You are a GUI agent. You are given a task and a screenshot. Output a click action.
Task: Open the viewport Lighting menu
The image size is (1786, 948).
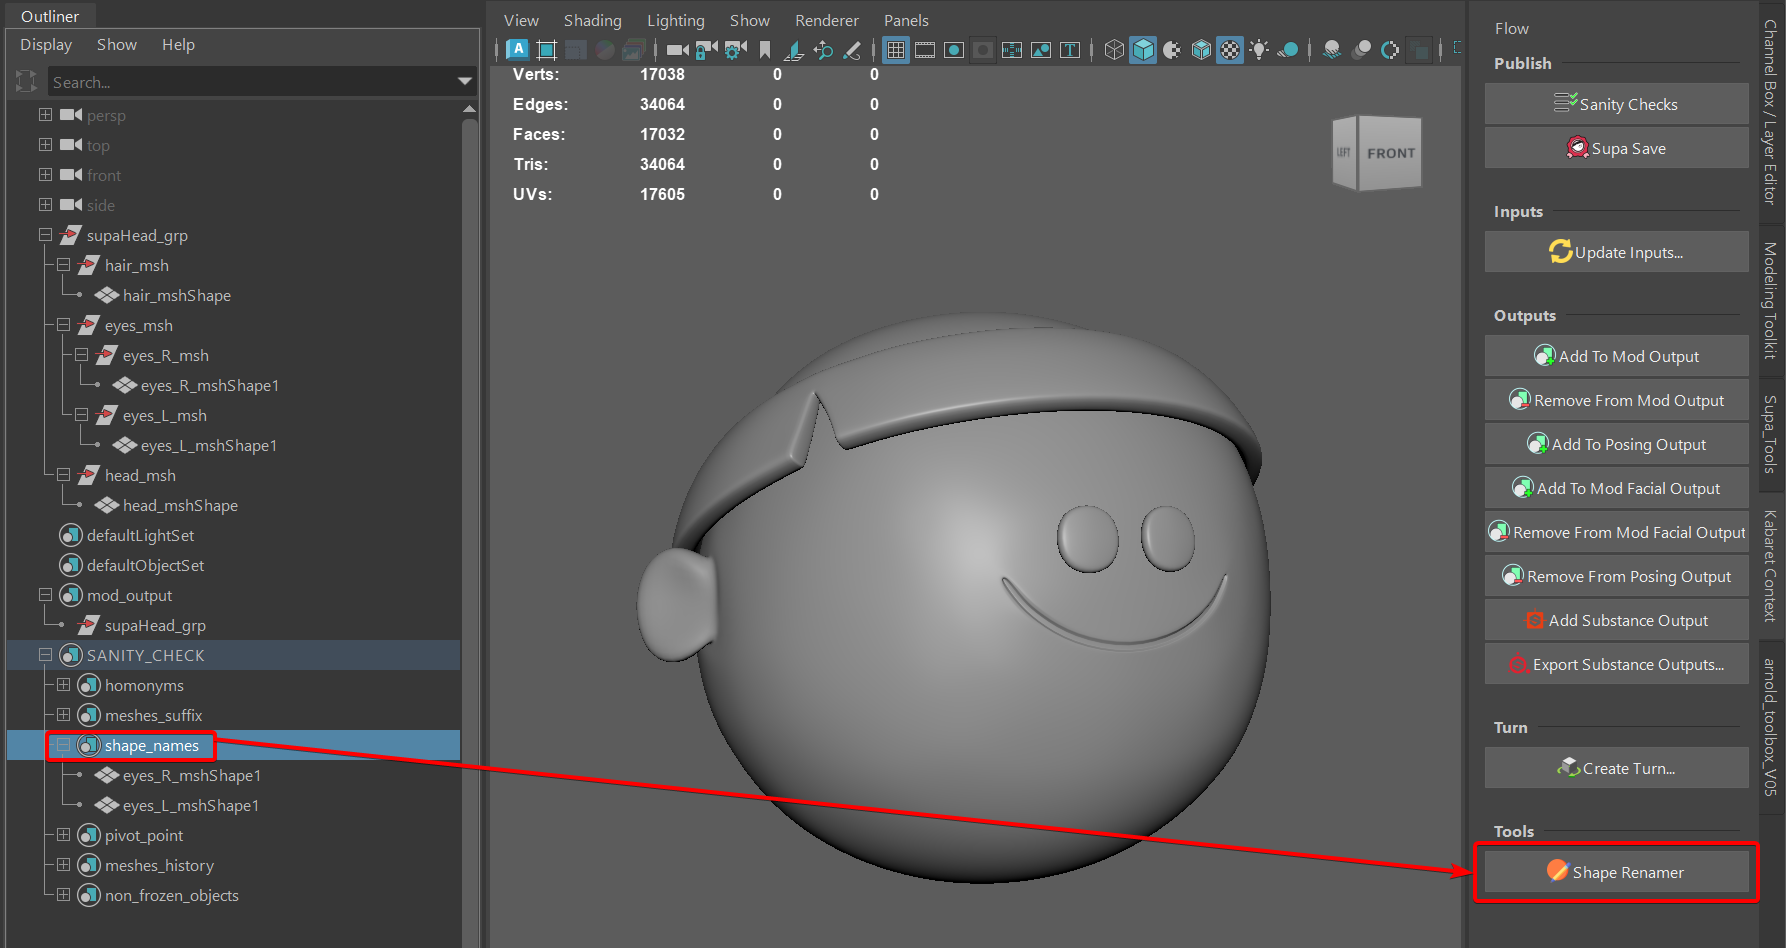675,21
